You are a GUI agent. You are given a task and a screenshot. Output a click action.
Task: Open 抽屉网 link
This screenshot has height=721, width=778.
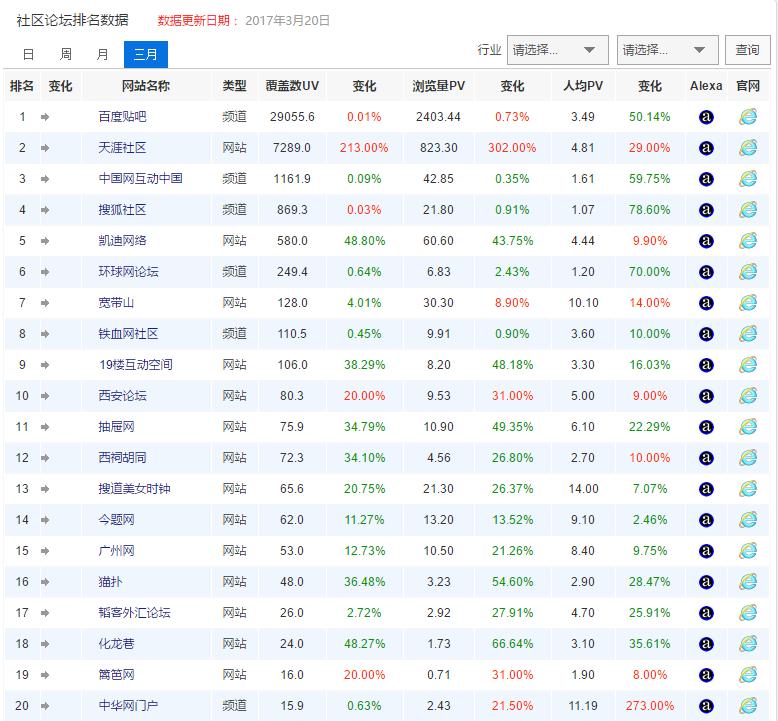(116, 427)
